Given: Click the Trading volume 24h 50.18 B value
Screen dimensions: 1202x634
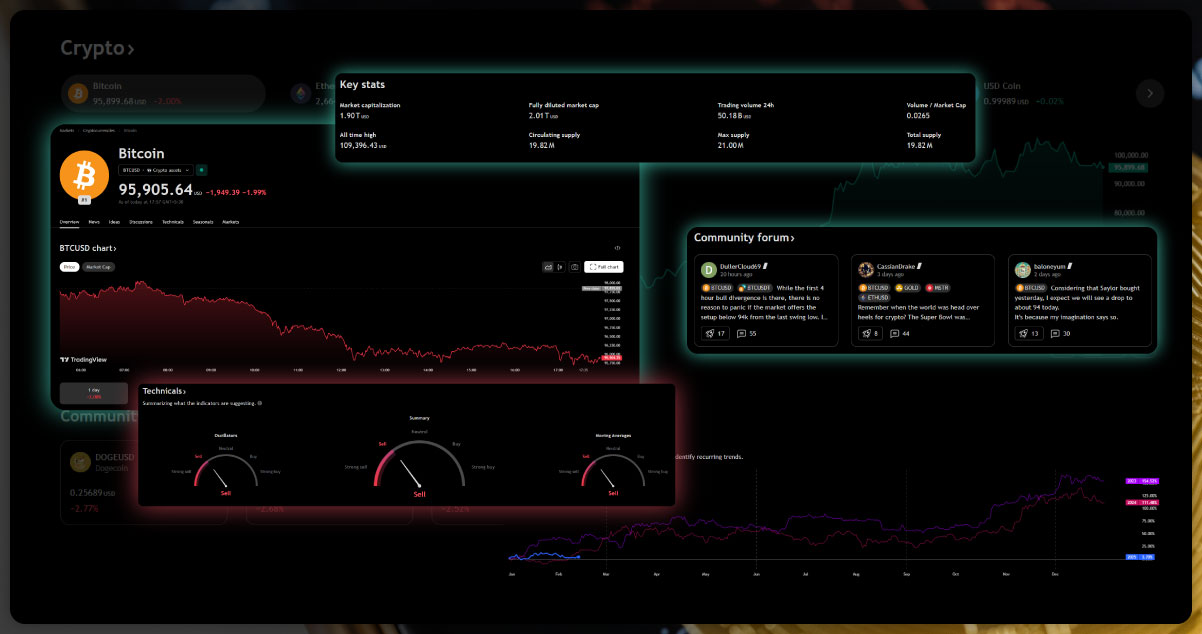Looking at the screenshot, I should click(736, 115).
